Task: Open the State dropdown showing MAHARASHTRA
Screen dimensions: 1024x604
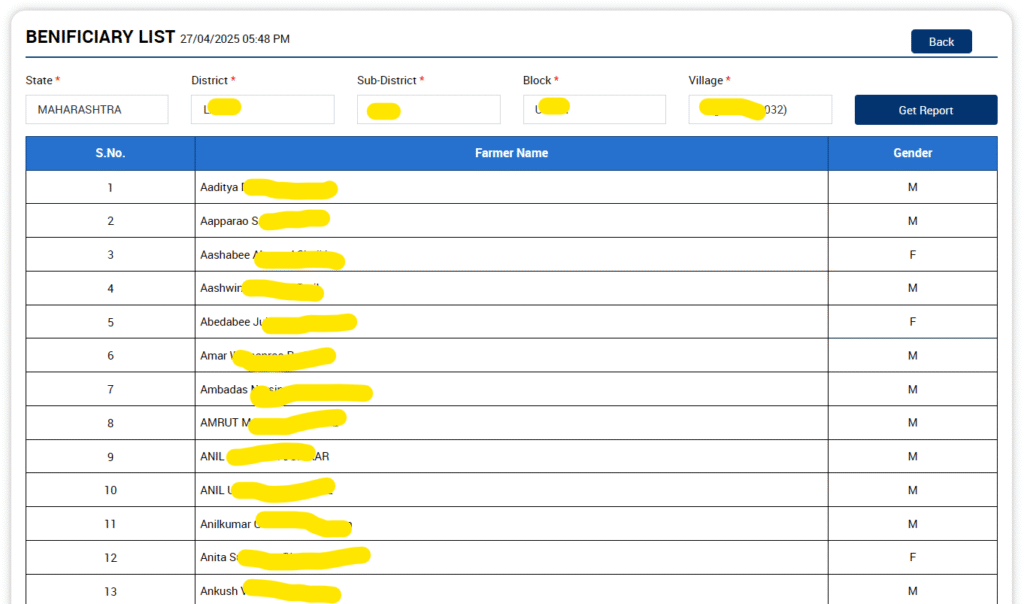Action: [x=97, y=110]
